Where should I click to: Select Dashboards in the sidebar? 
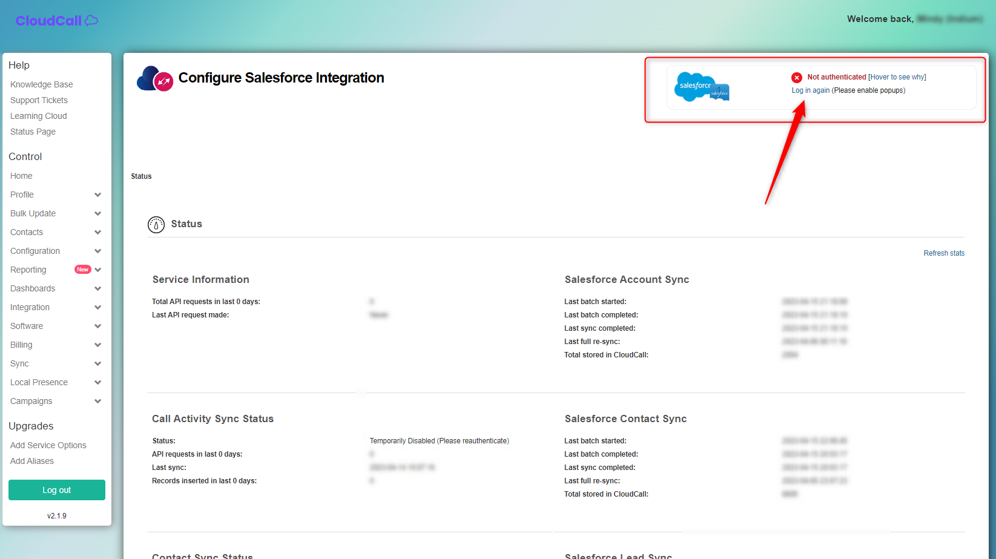(x=32, y=288)
